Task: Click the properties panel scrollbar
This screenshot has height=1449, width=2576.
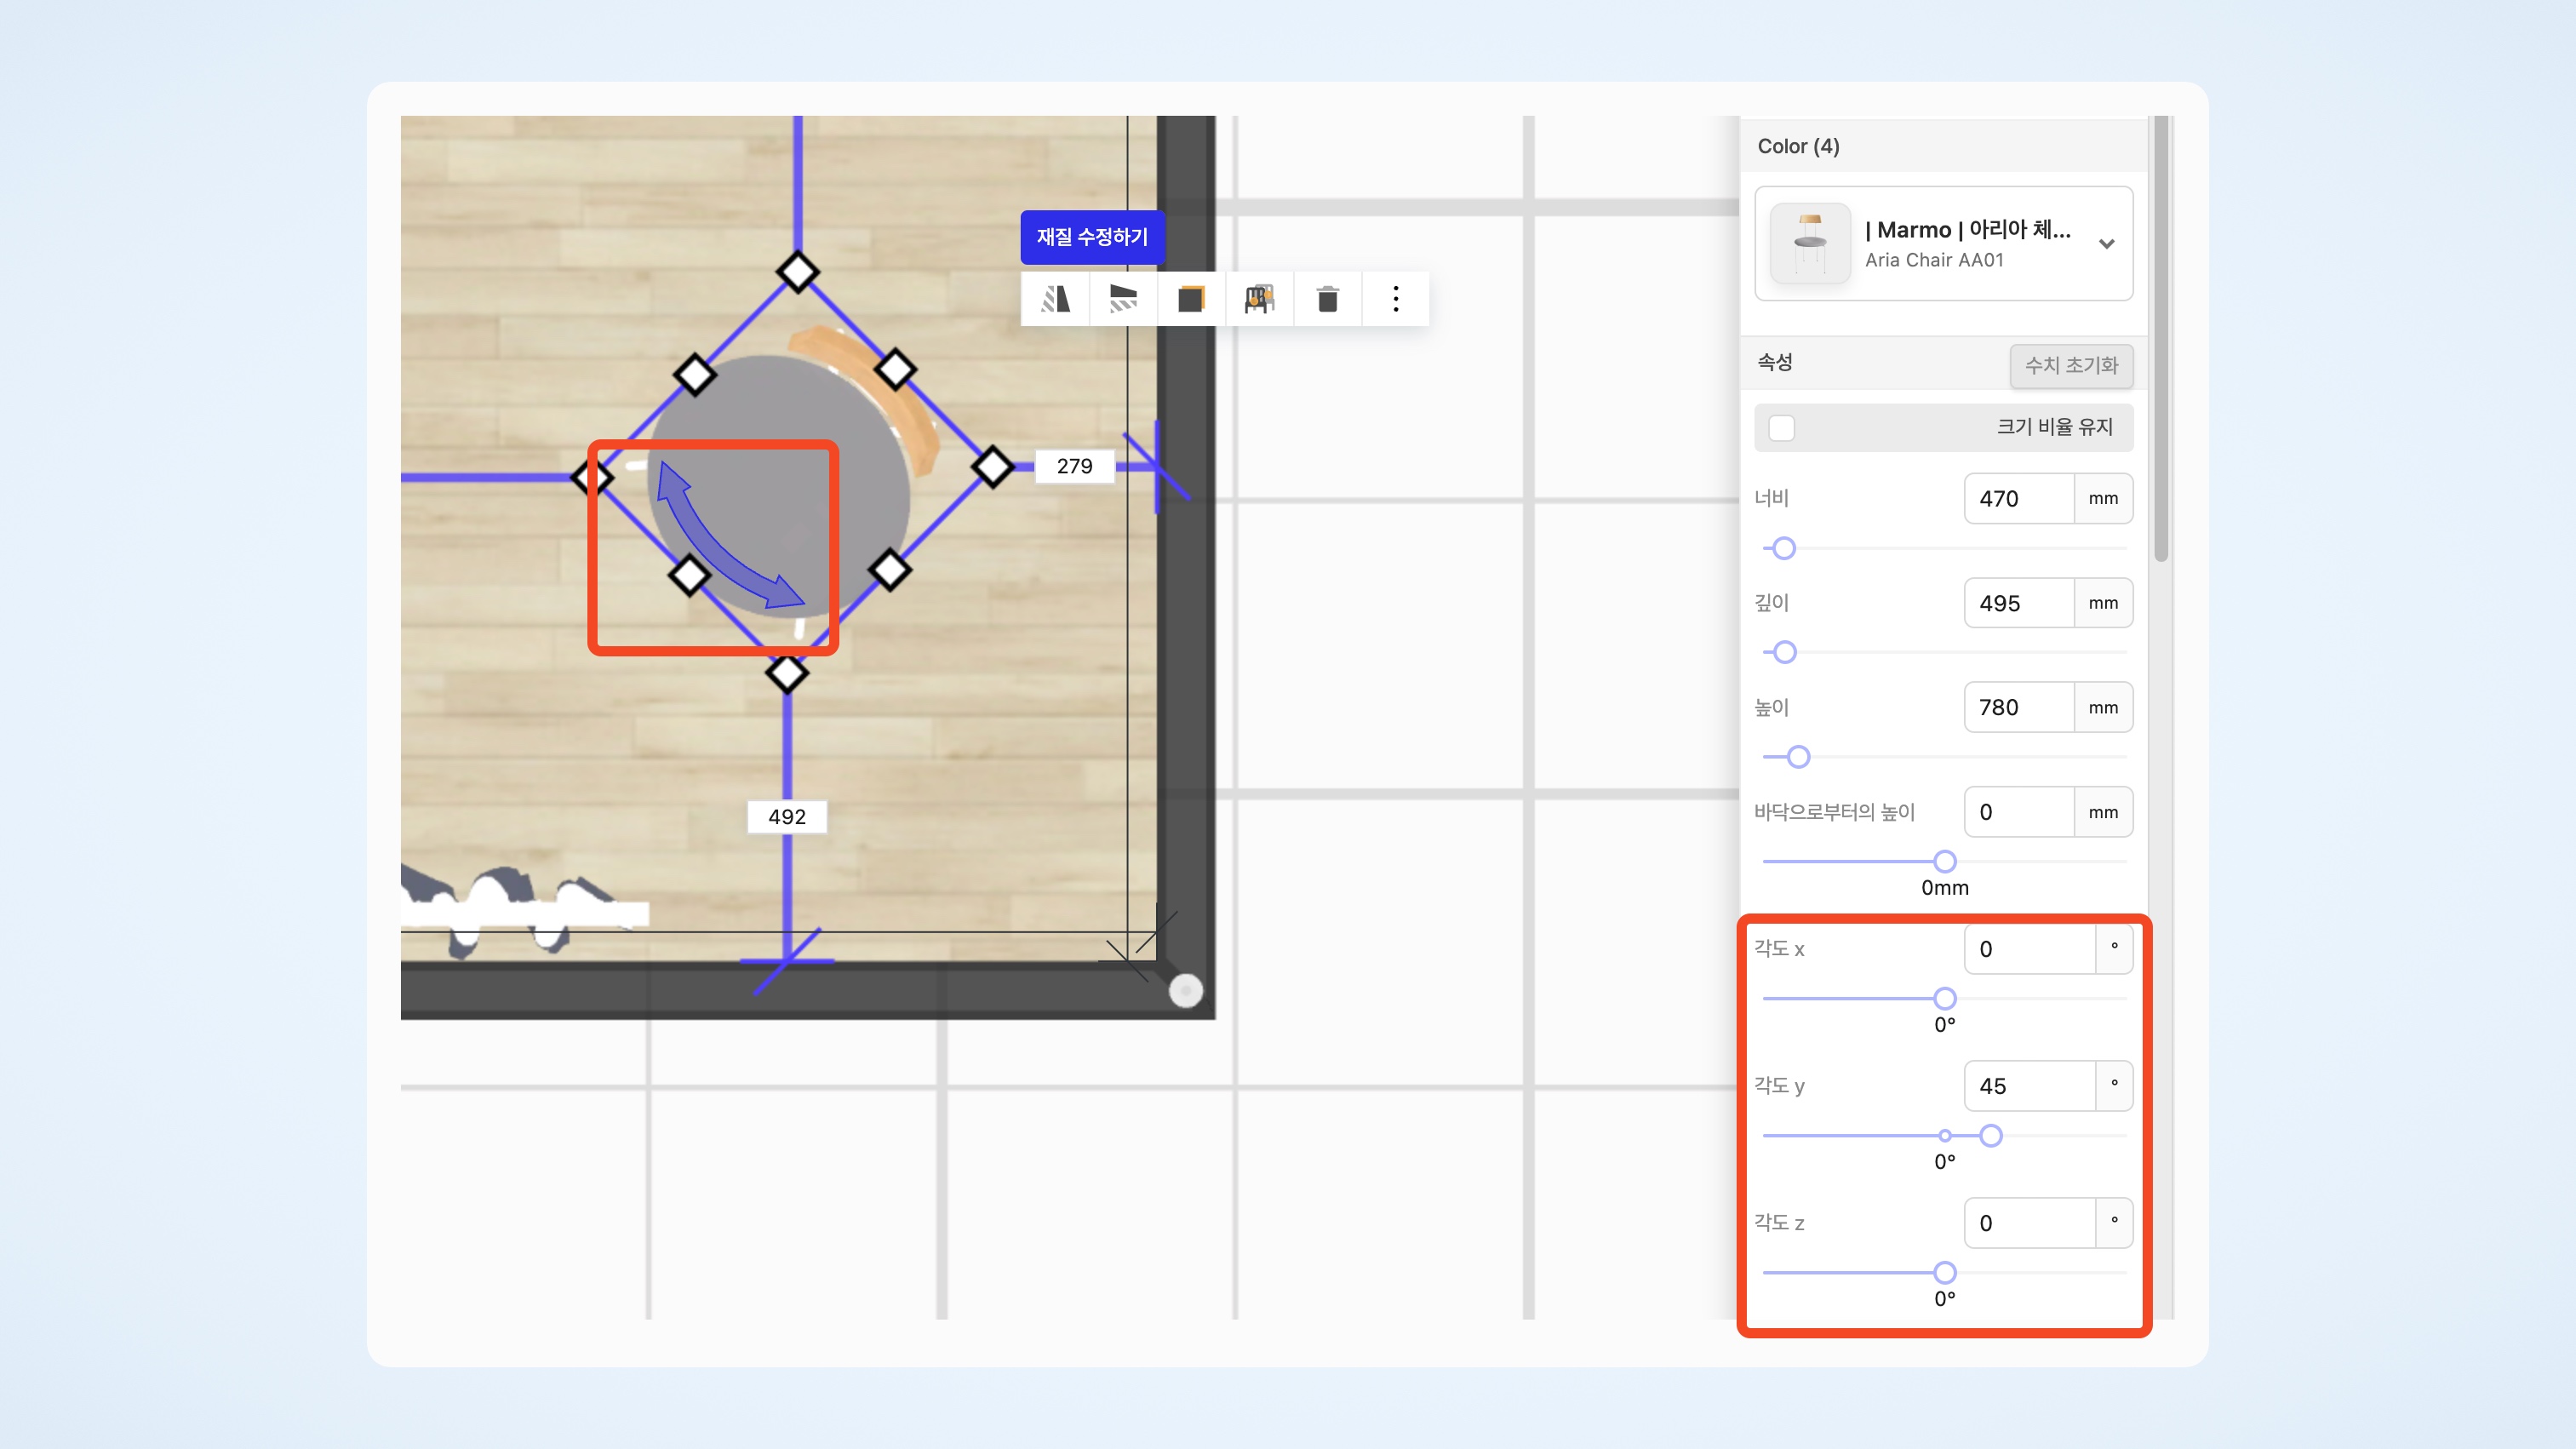Action: 2161,340
